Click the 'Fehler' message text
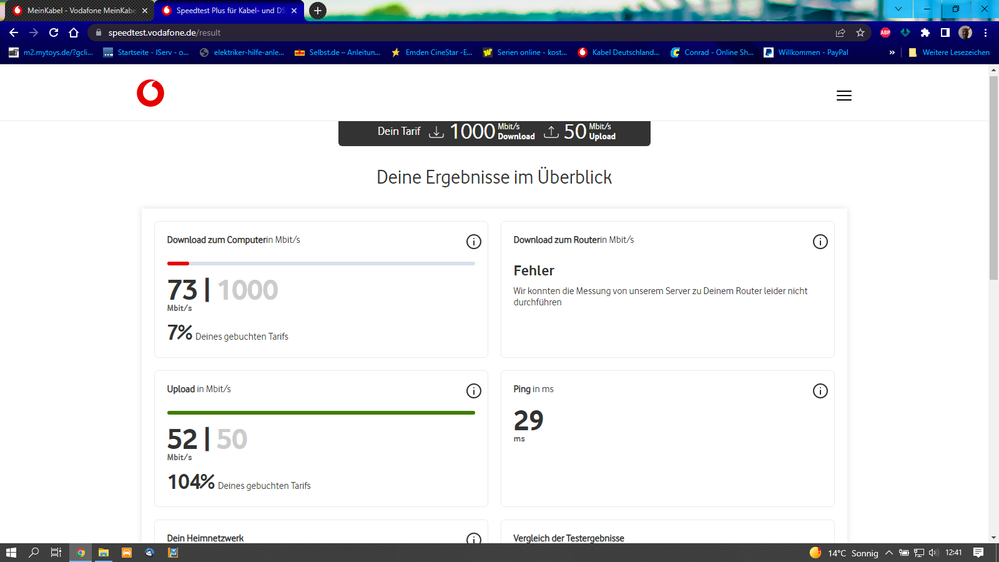Image resolution: width=999 pixels, height=562 pixels. click(x=534, y=271)
